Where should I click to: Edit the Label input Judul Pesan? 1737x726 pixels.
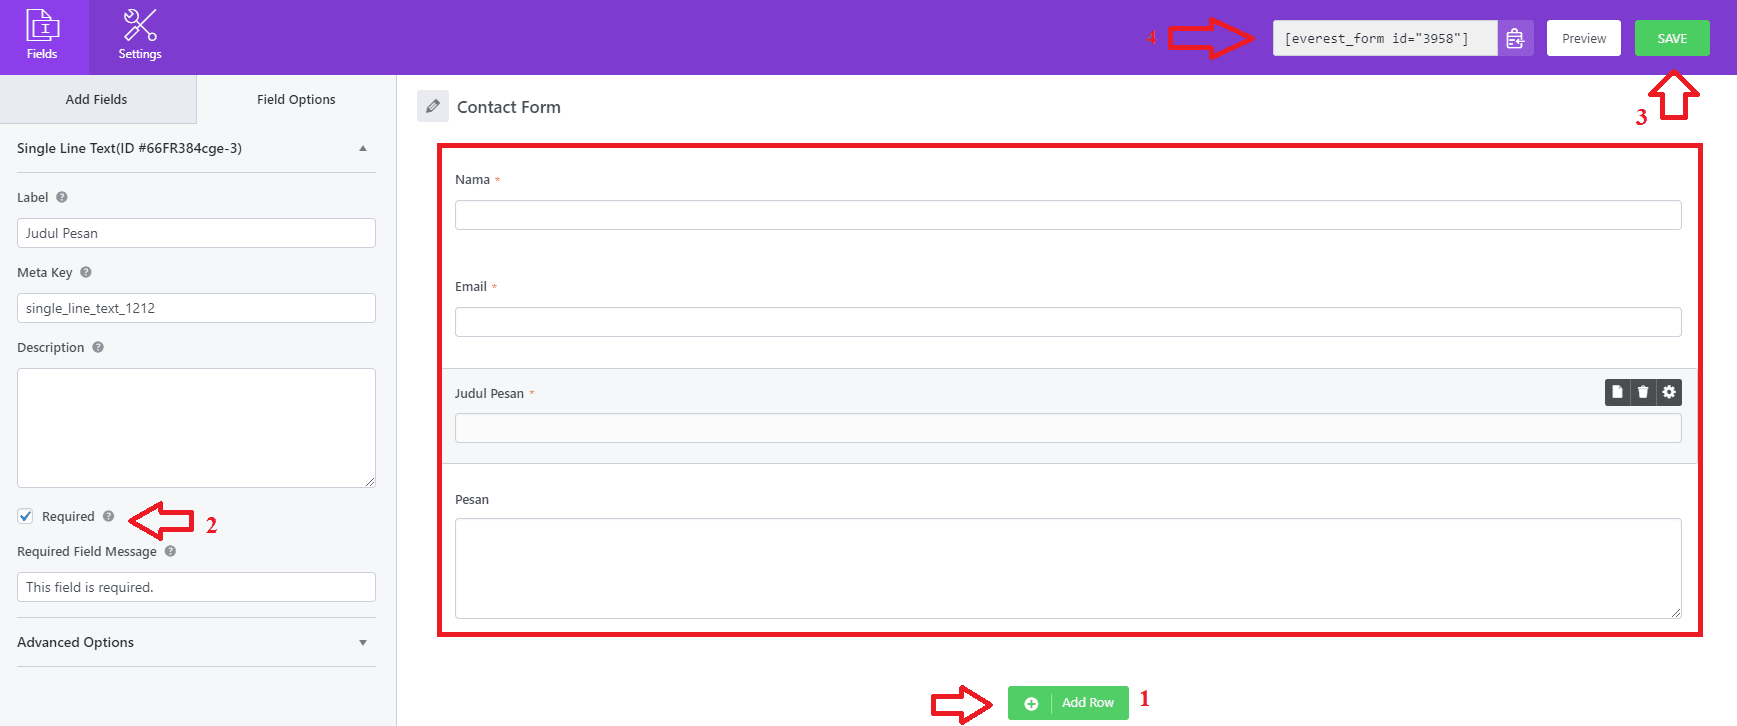(196, 233)
